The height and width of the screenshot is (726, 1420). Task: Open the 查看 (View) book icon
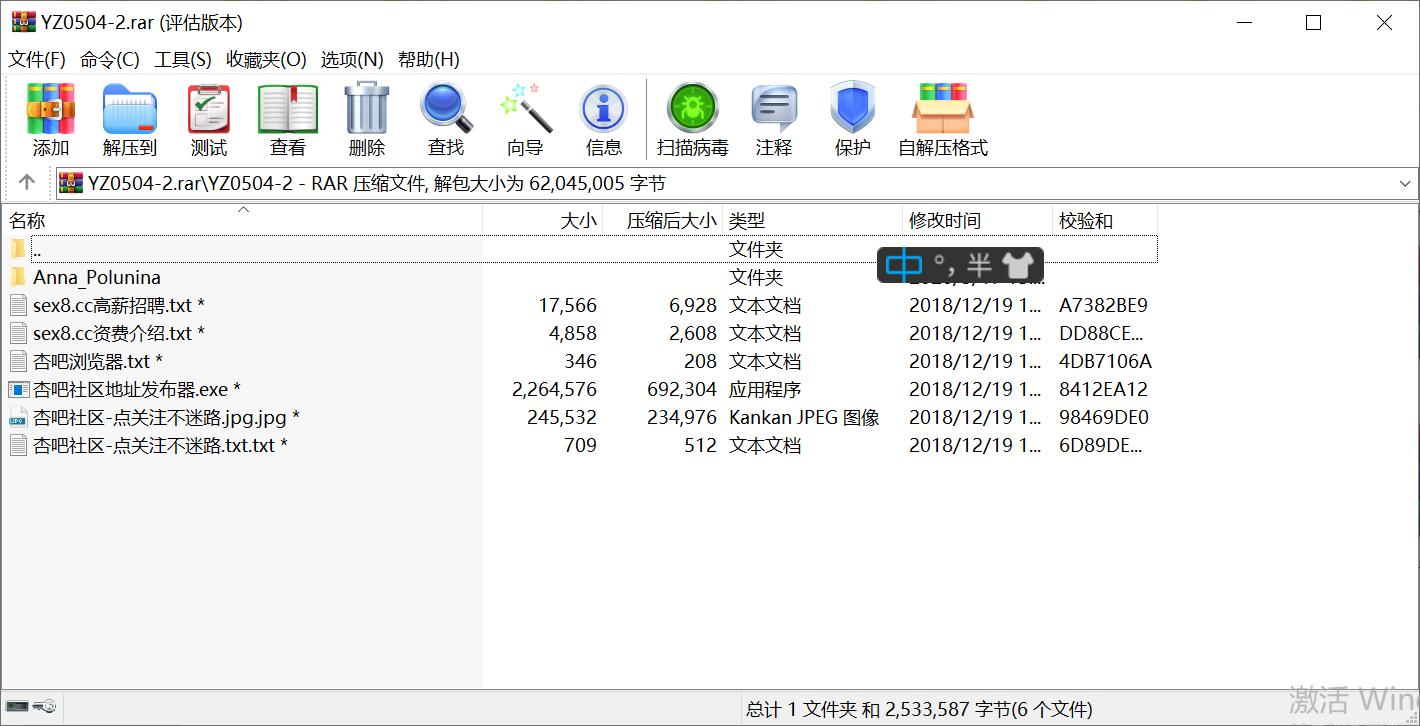tap(288, 108)
